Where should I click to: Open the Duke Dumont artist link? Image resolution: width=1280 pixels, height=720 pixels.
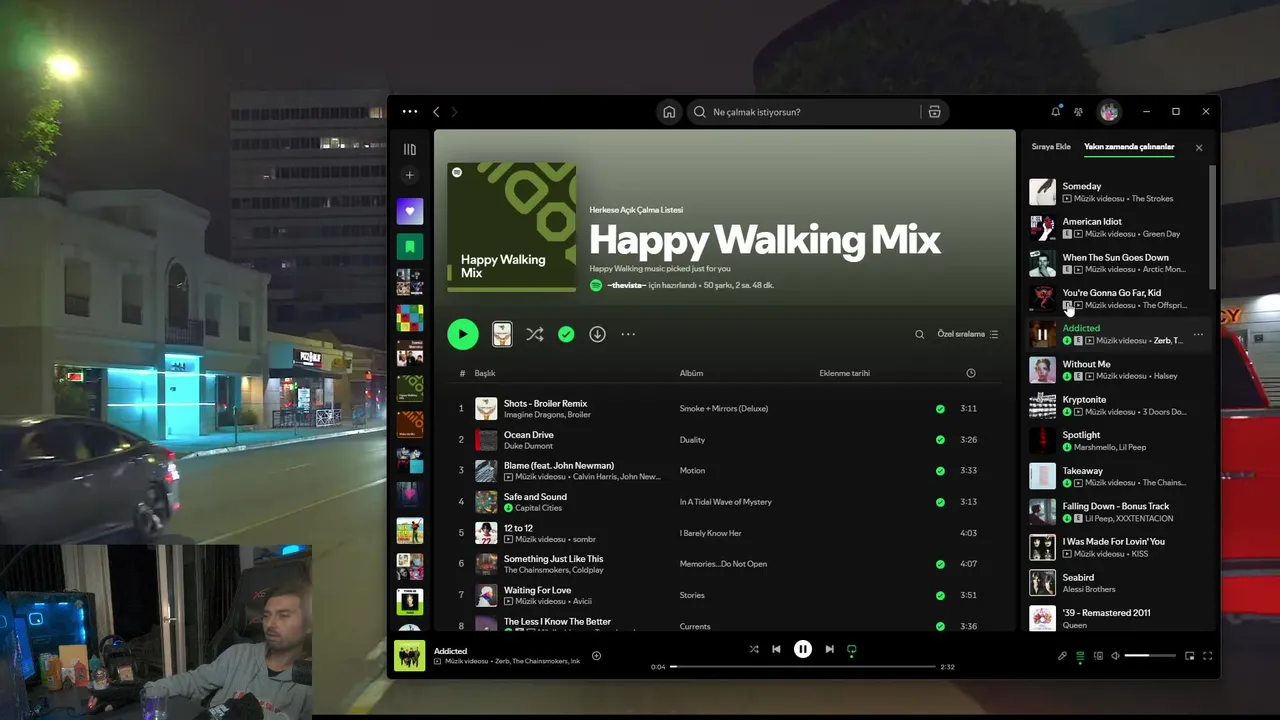tap(529, 446)
